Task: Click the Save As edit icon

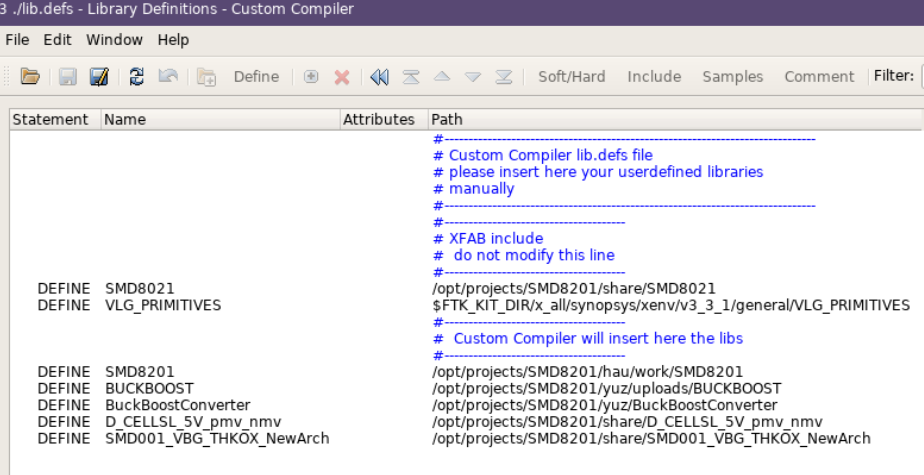Action: tap(99, 77)
